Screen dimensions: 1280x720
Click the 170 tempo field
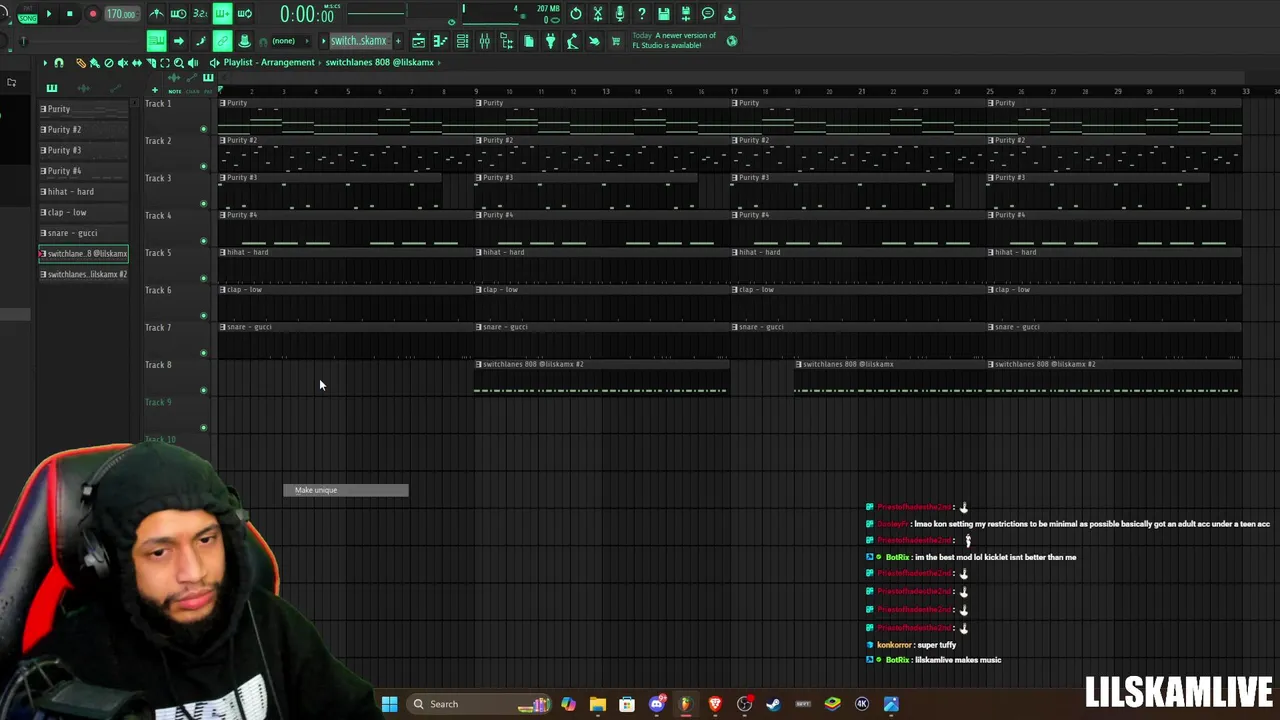[x=122, y=14]
